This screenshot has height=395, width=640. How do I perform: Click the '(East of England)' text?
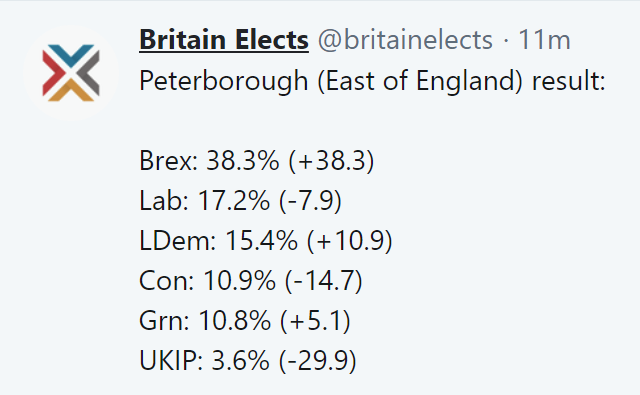420,80
